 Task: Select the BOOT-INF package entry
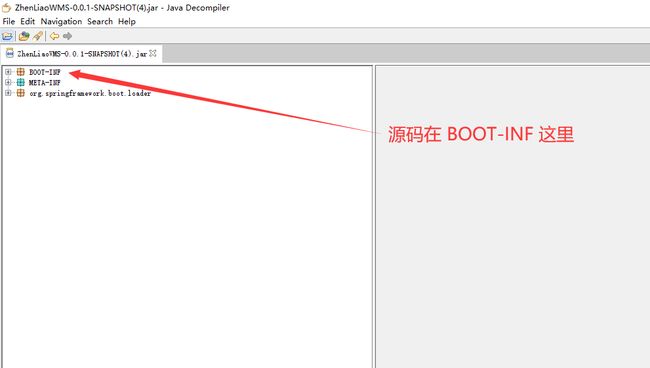point(44,72)
